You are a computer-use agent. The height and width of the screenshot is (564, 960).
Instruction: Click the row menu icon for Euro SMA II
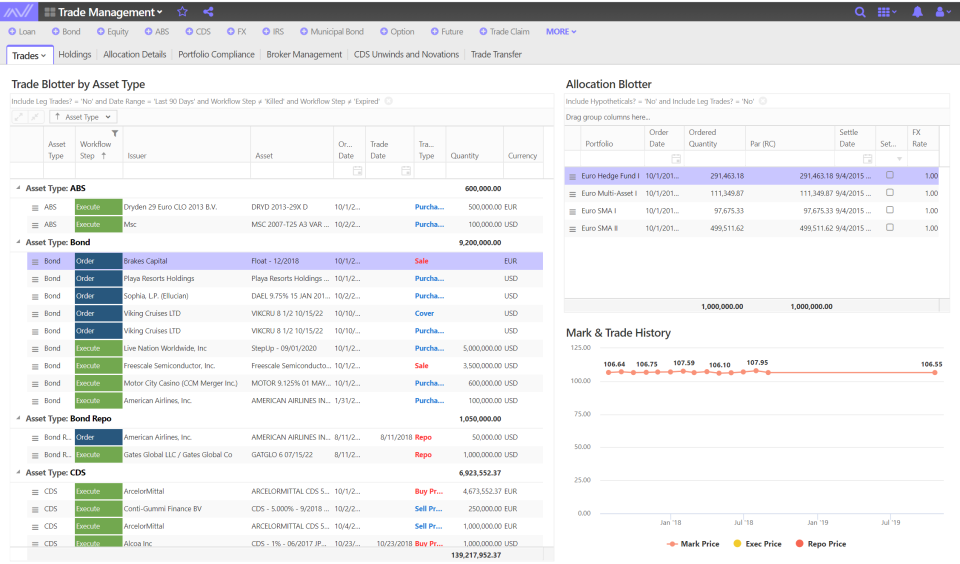(x=572, y=229)
